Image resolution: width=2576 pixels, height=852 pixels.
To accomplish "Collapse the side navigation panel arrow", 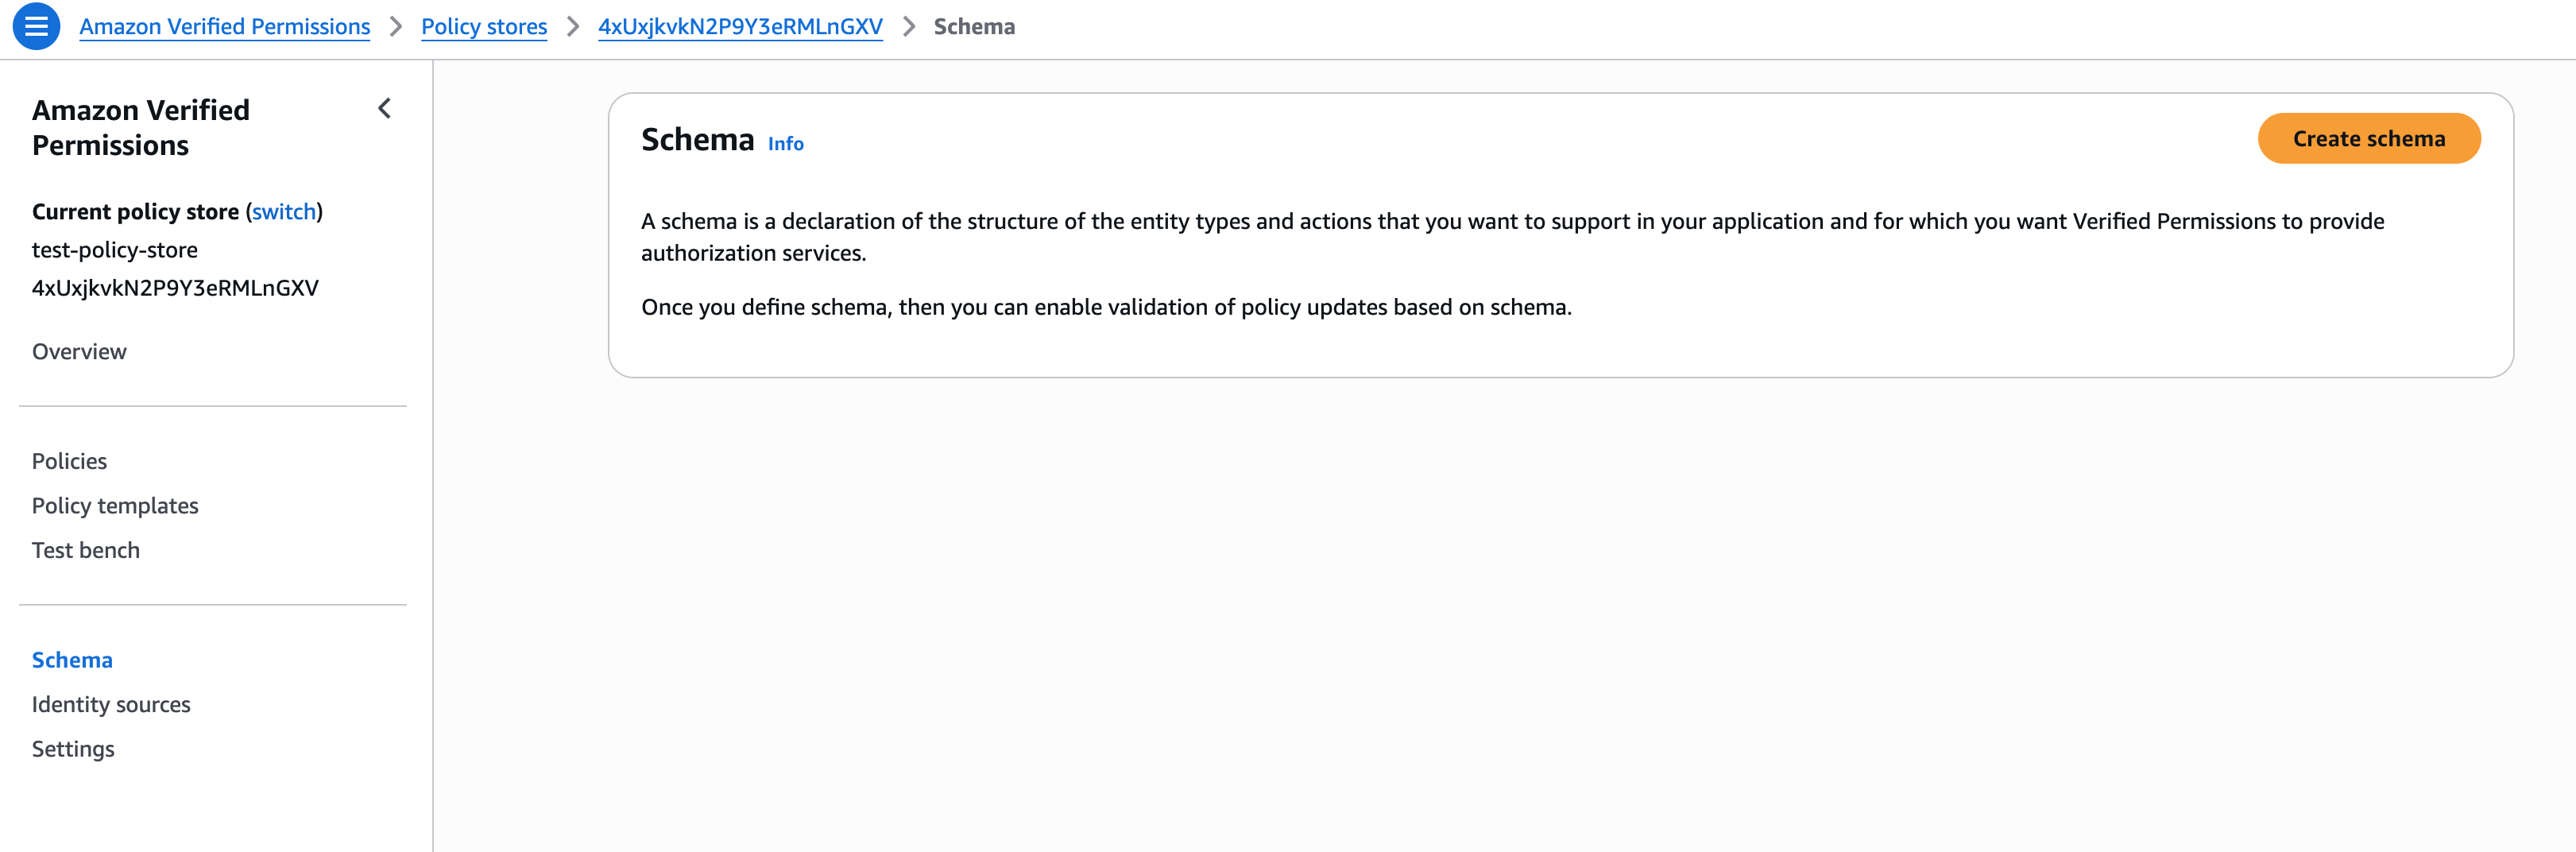I will [x=384, y=109].
